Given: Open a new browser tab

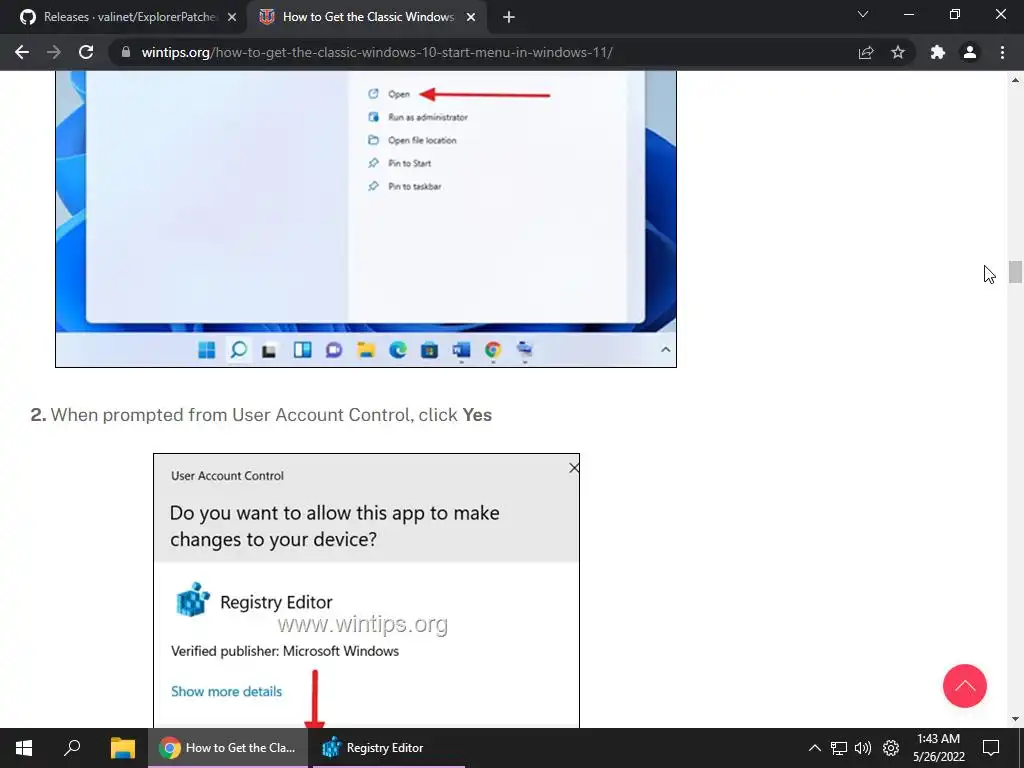Looking at the screenshot, I should [x=509, y=18].
